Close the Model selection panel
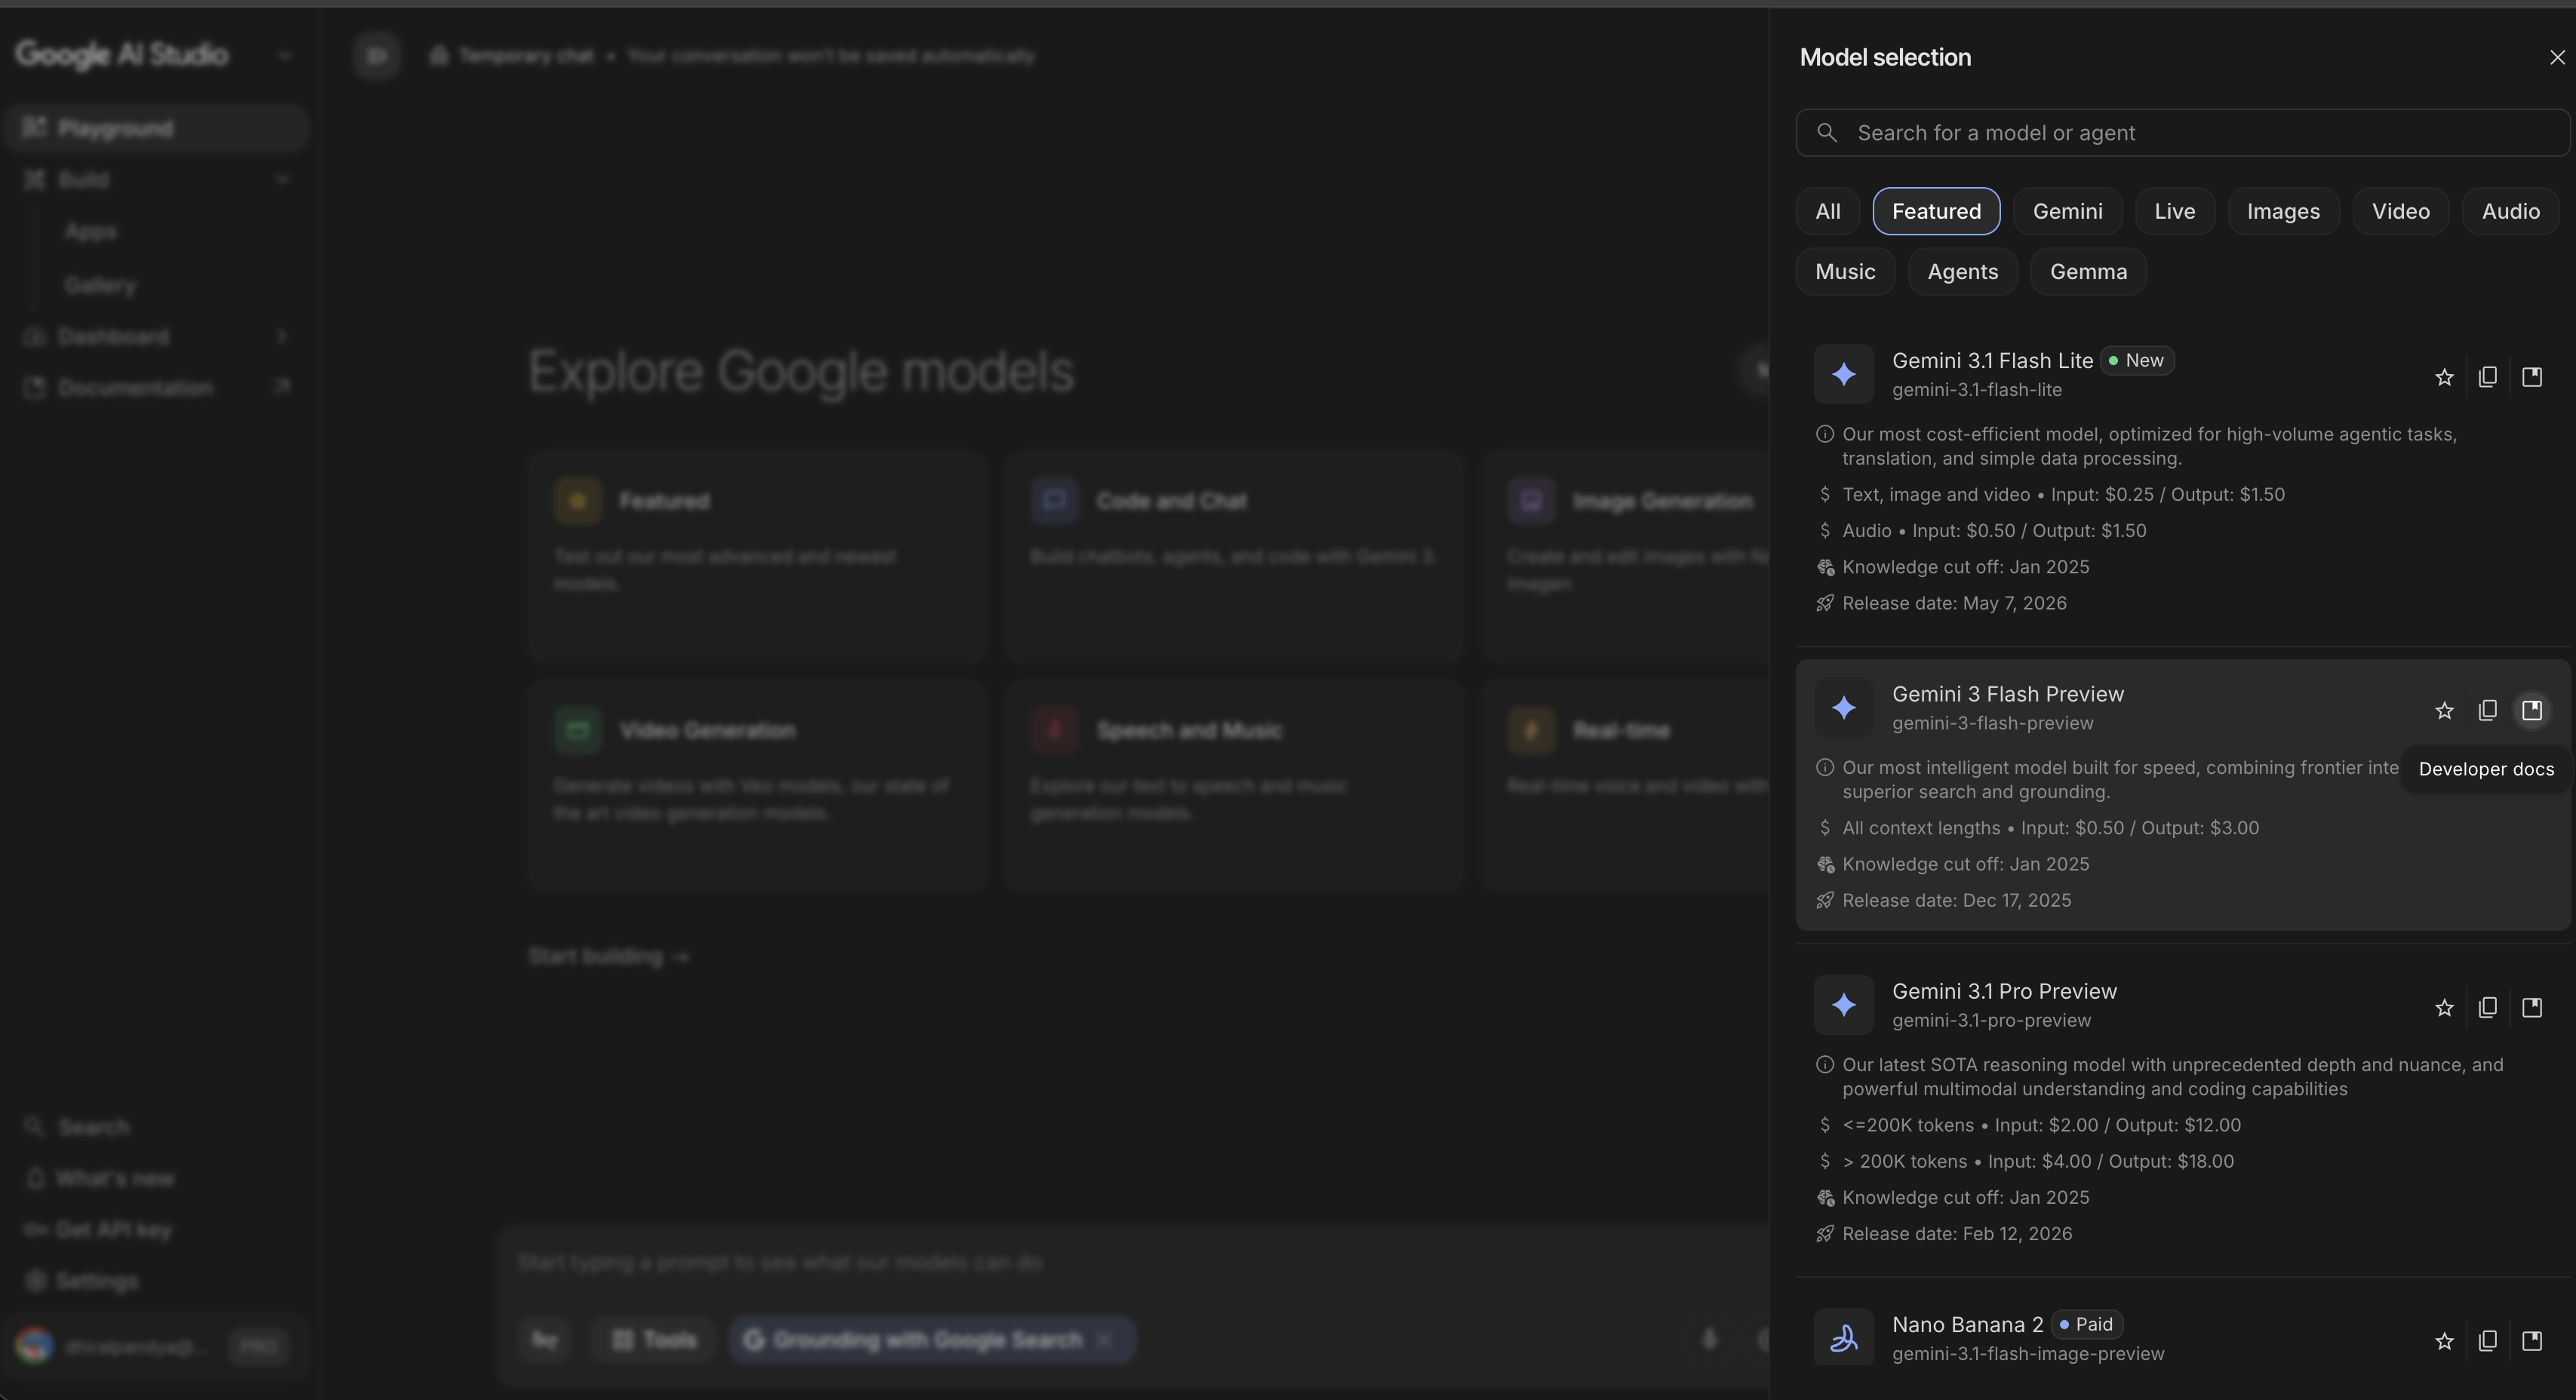2576x1400 pixels. coord(2557,57)
